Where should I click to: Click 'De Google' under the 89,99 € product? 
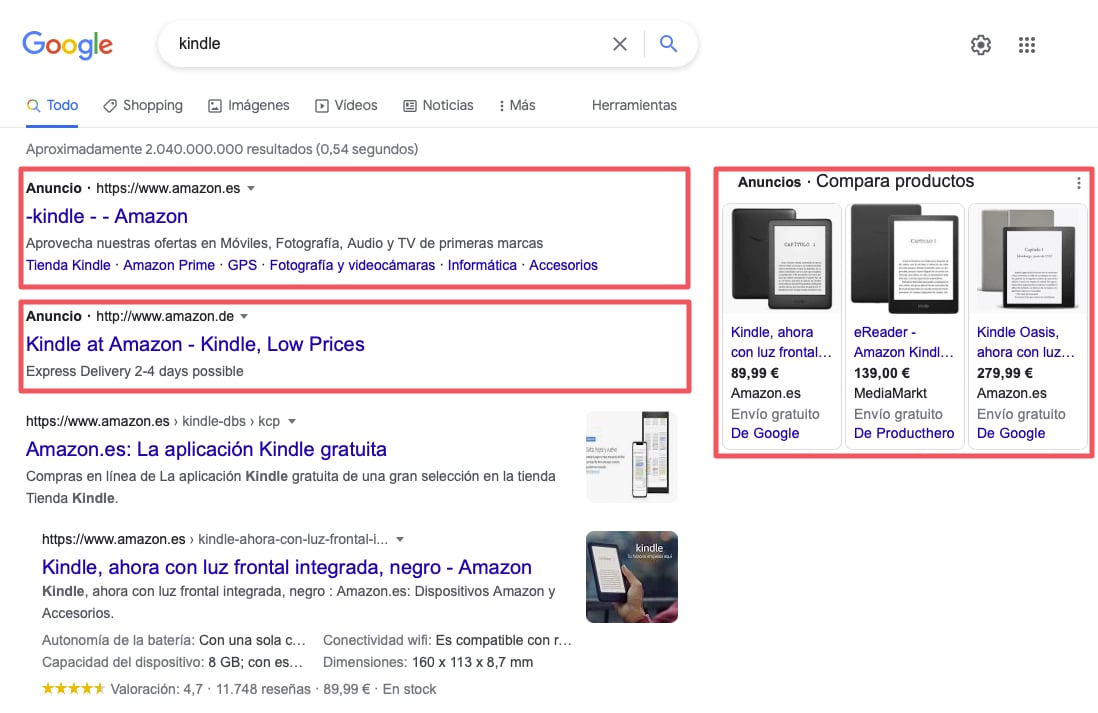pyautogui.click(x=765, y=434)
